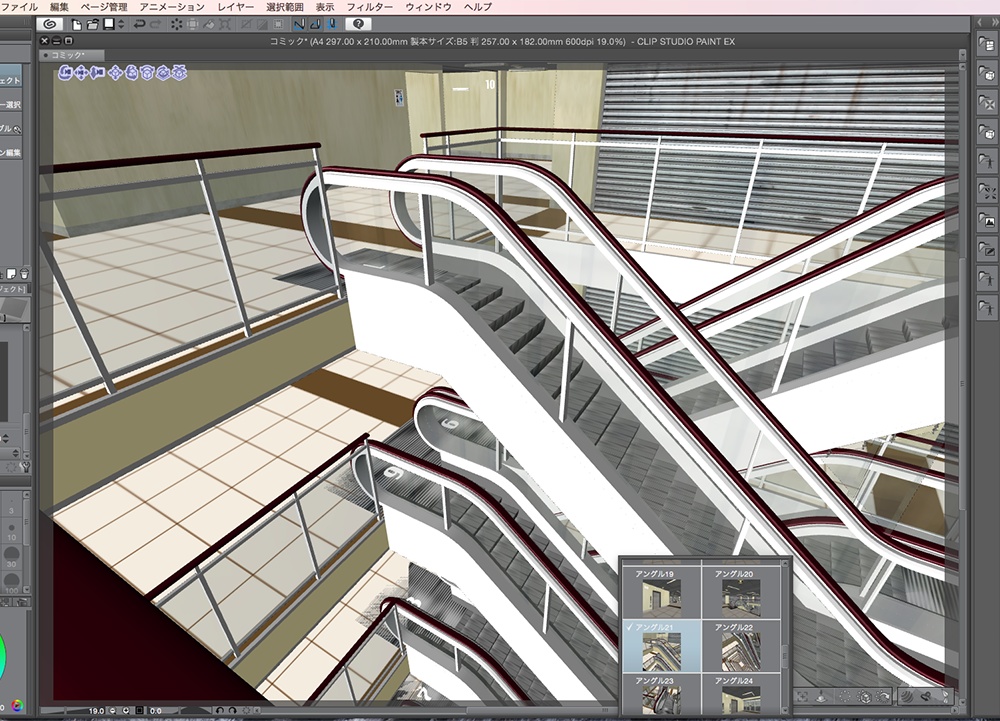Click zoom in button in canvas status bar

tap(126, 710)
